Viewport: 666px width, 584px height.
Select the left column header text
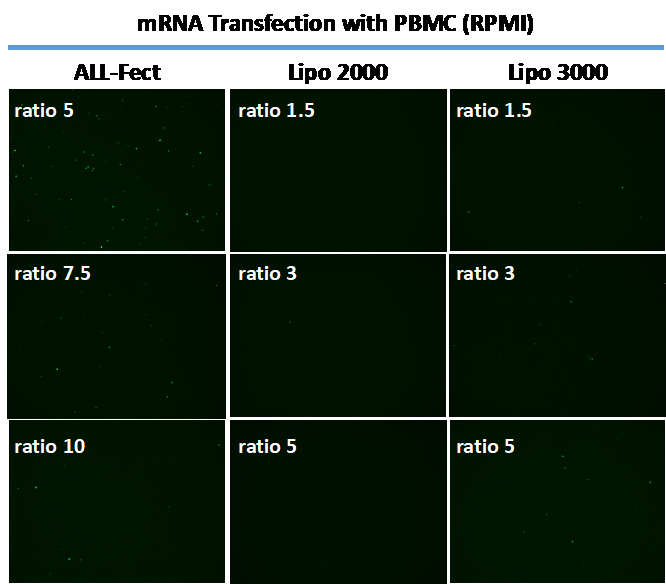116,72
